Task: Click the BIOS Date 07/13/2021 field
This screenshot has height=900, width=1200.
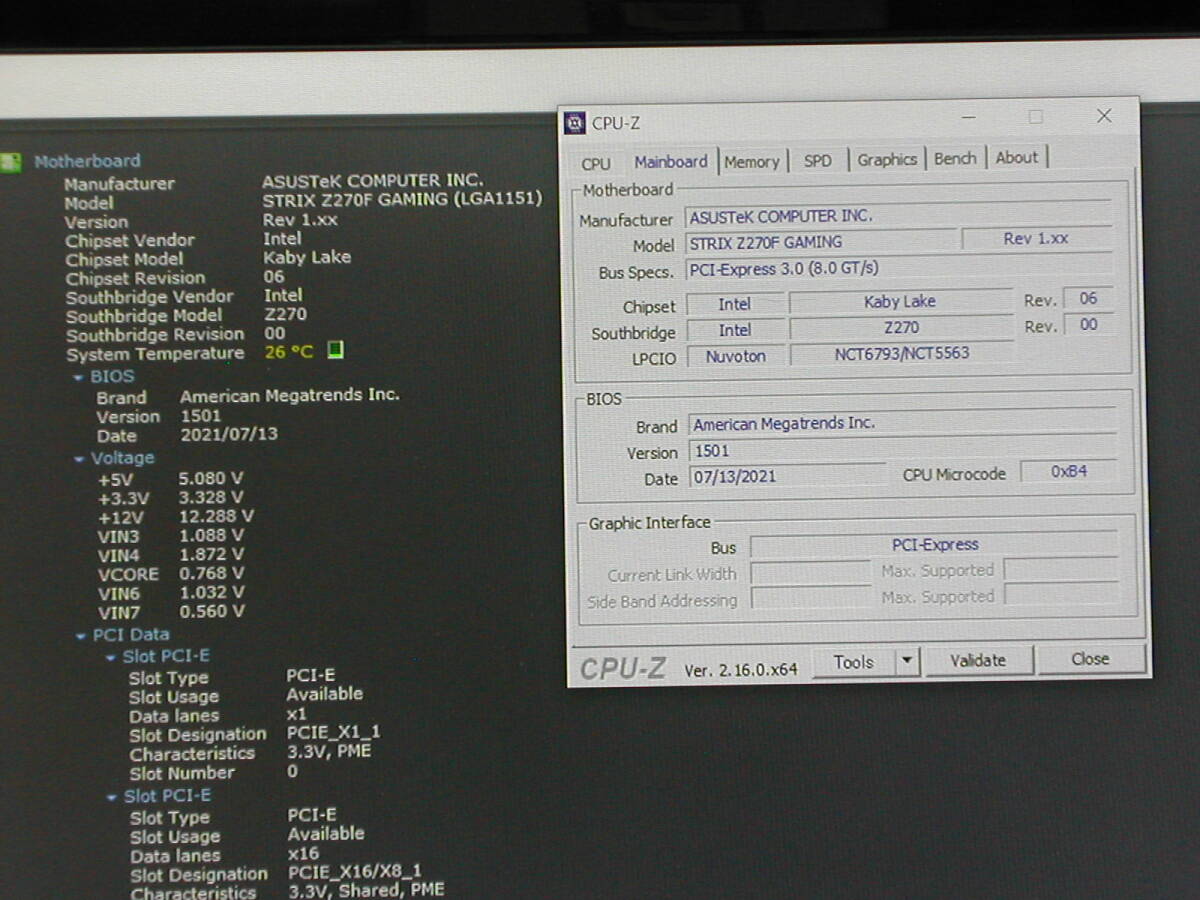Action: [x=787, y=477]
